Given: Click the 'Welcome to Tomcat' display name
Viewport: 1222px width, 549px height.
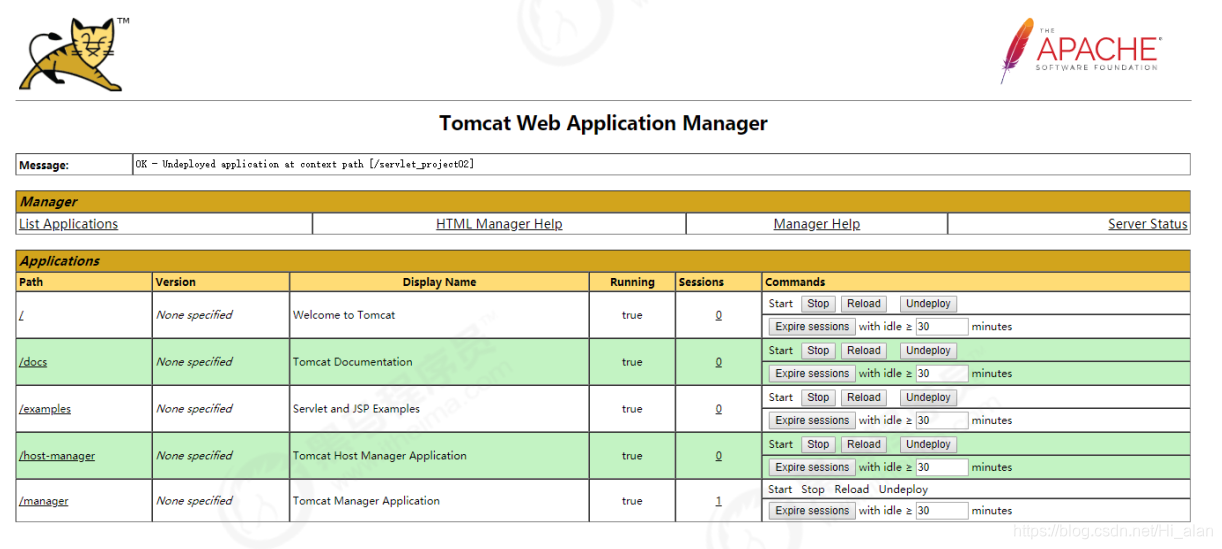Looking at the screenshot, I should (x=344, y=315).
